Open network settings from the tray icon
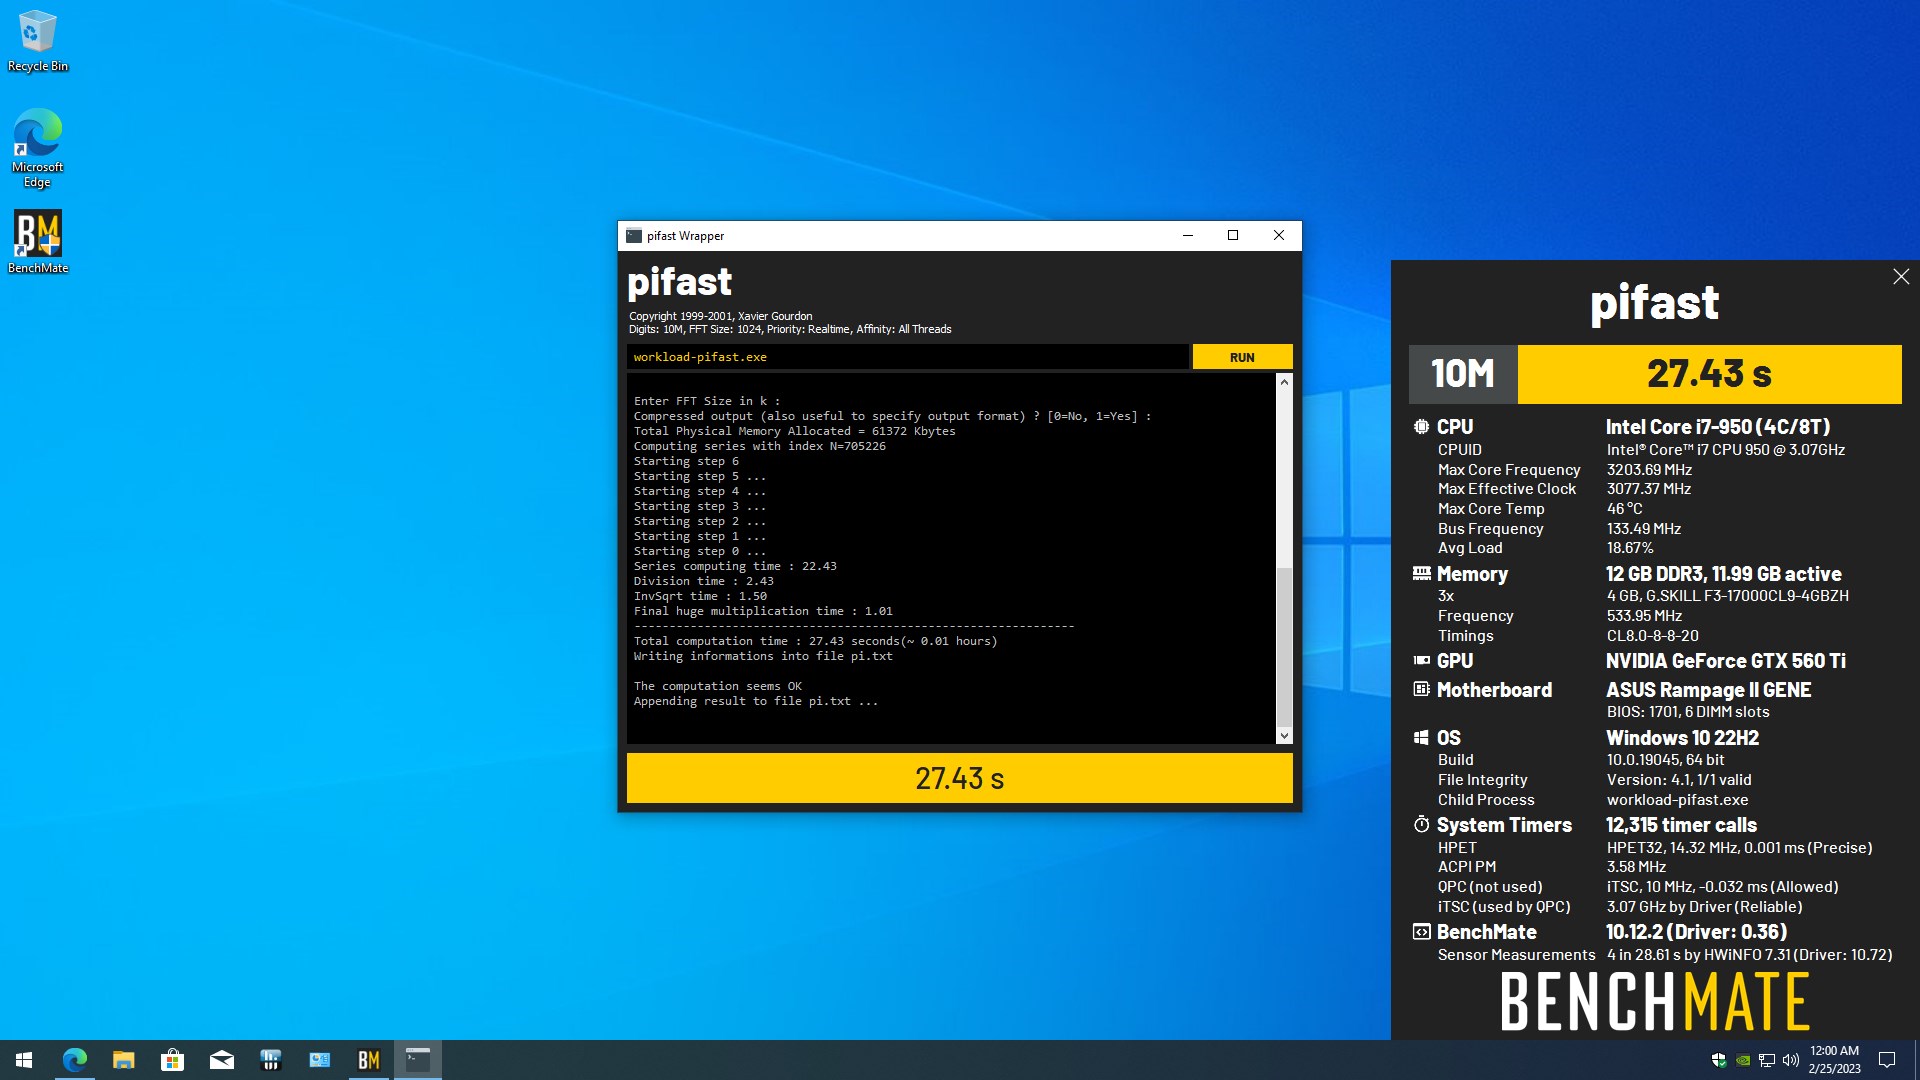The image size is (1920, 1080). (x=1767, y=1060)
